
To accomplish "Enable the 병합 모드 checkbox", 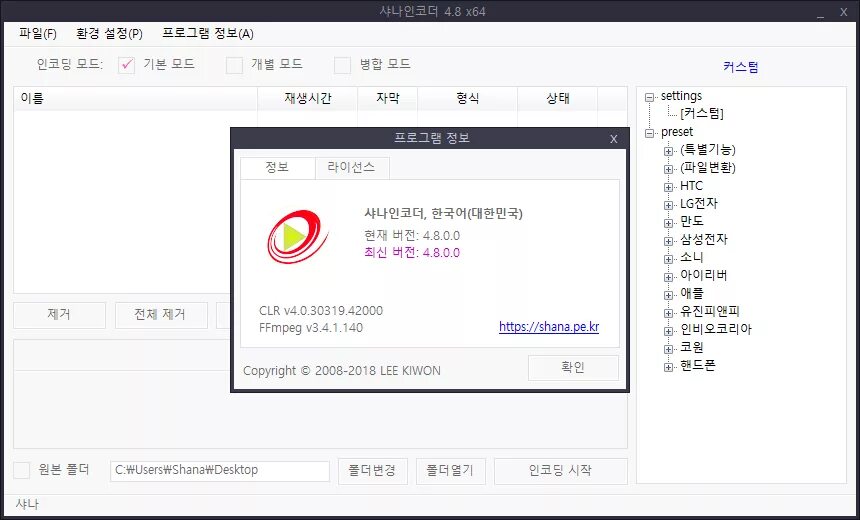I will [342, 65].
